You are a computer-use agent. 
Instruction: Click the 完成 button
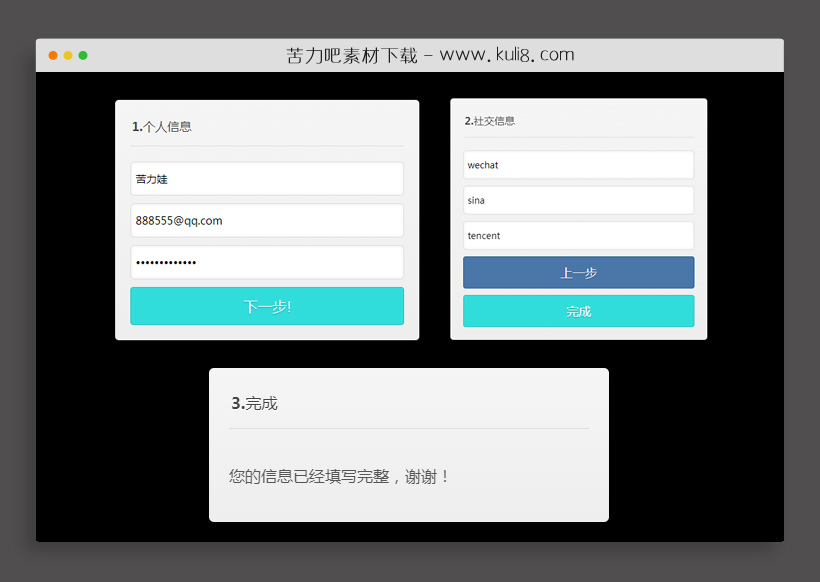(x=578, y=311)
